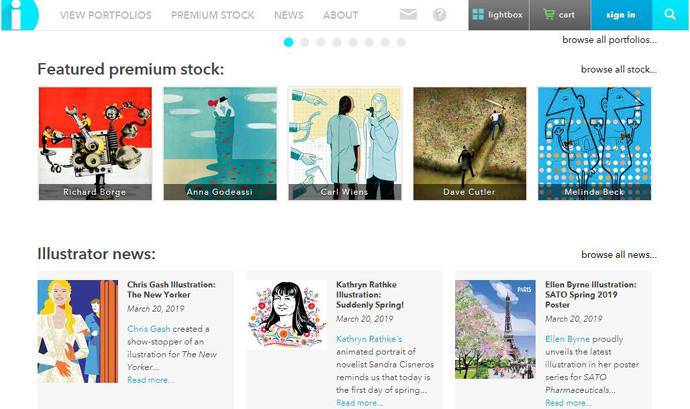Open the Premium Stock menu
690x409 pixels.
coord(212,15)
